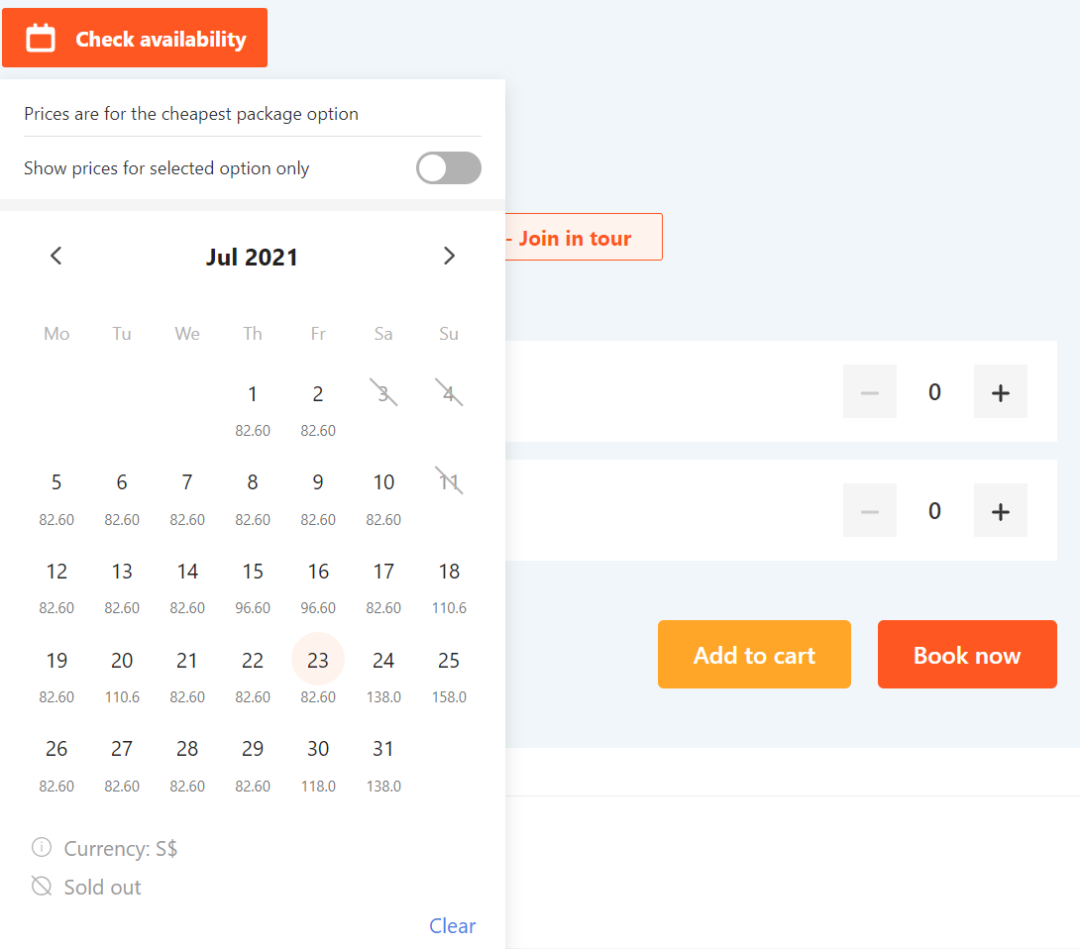Choose July 13 date
Screen dimensions: 1080x949
(x=122, y=587)
